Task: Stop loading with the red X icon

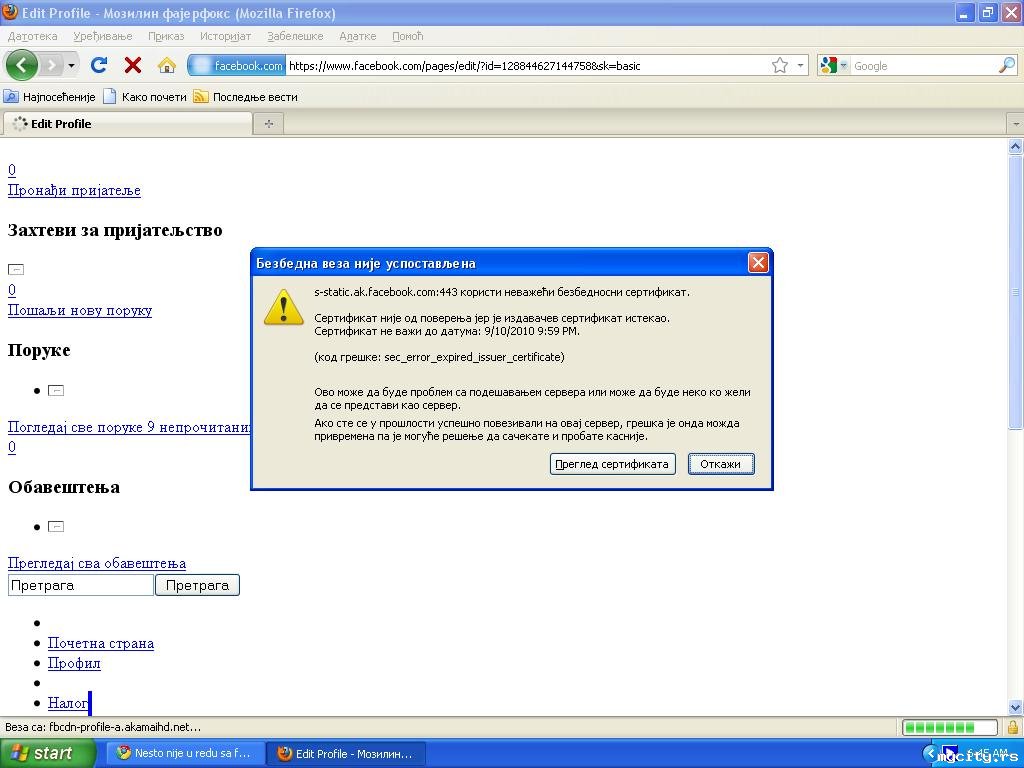Action: tap(133, 65)
